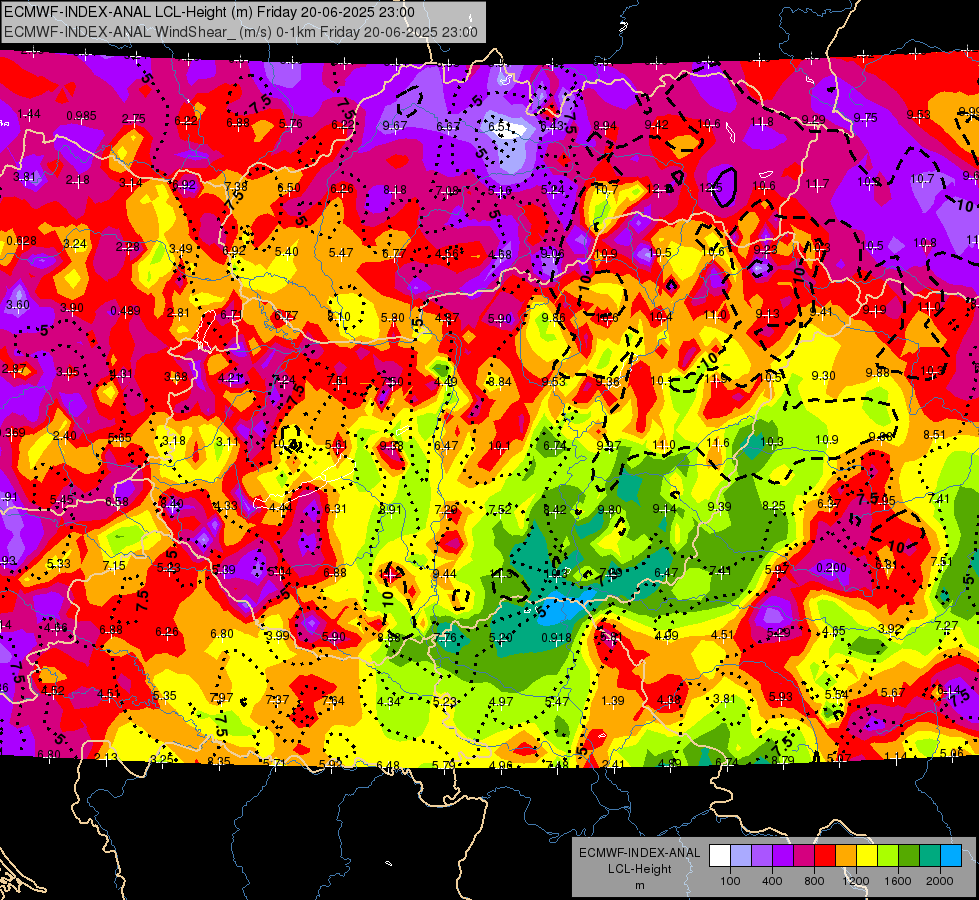Click the 5.67 grid point value

pos(893,692)
